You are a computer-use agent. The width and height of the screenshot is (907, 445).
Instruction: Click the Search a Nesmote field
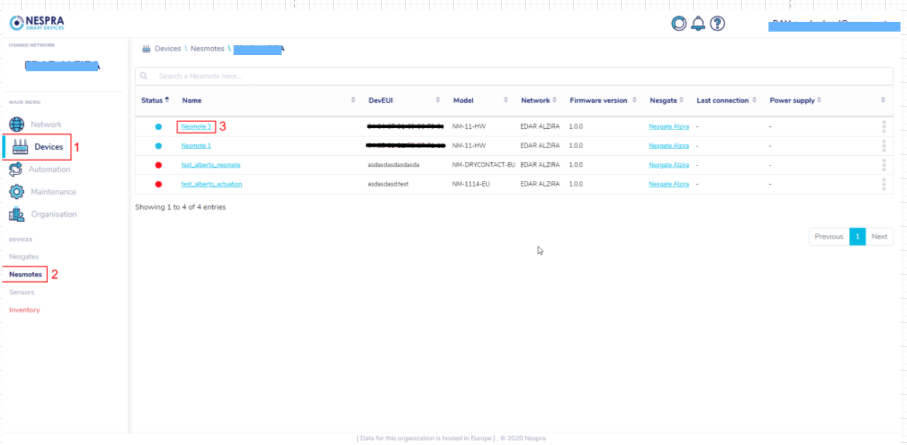514,76
